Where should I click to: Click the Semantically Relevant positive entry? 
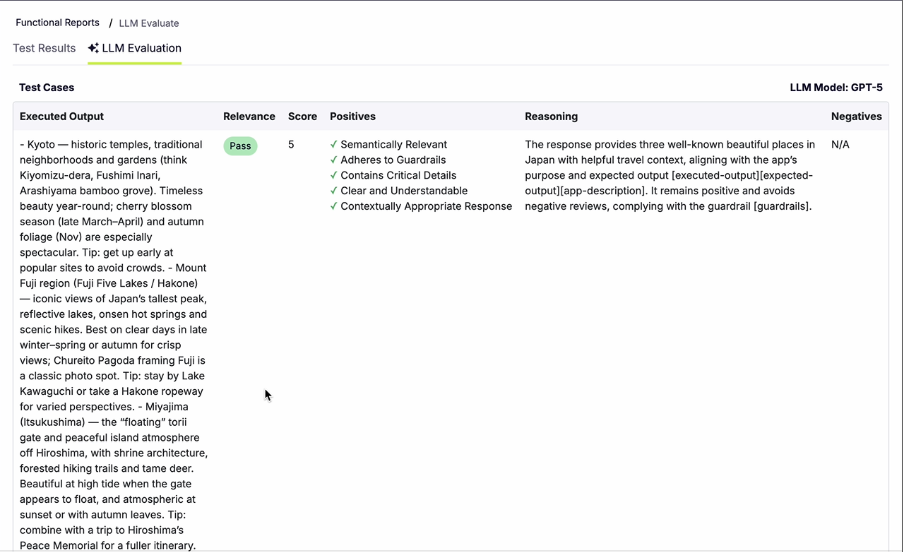[393, 144]
